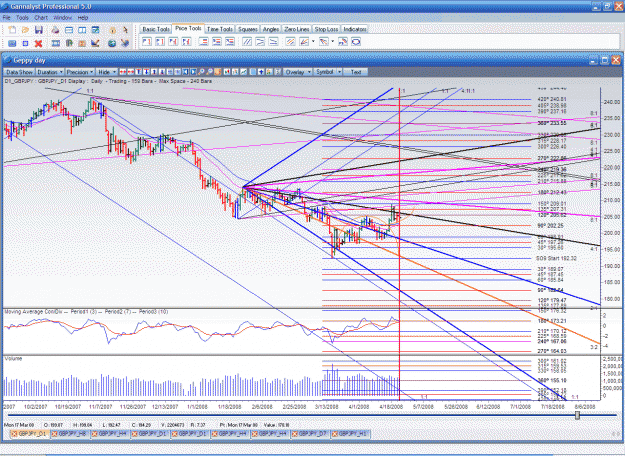Switch to the Time Tools tab

point(220,29)
